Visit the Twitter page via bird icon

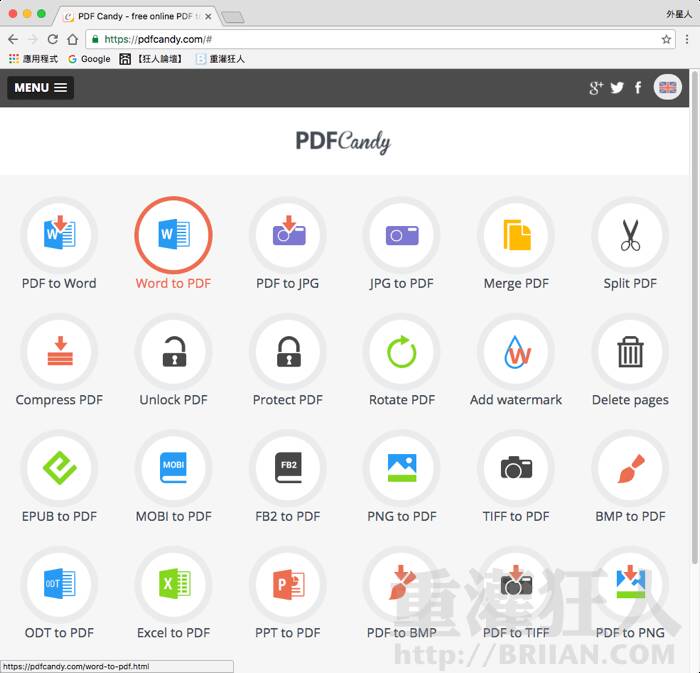click(617, 88)
